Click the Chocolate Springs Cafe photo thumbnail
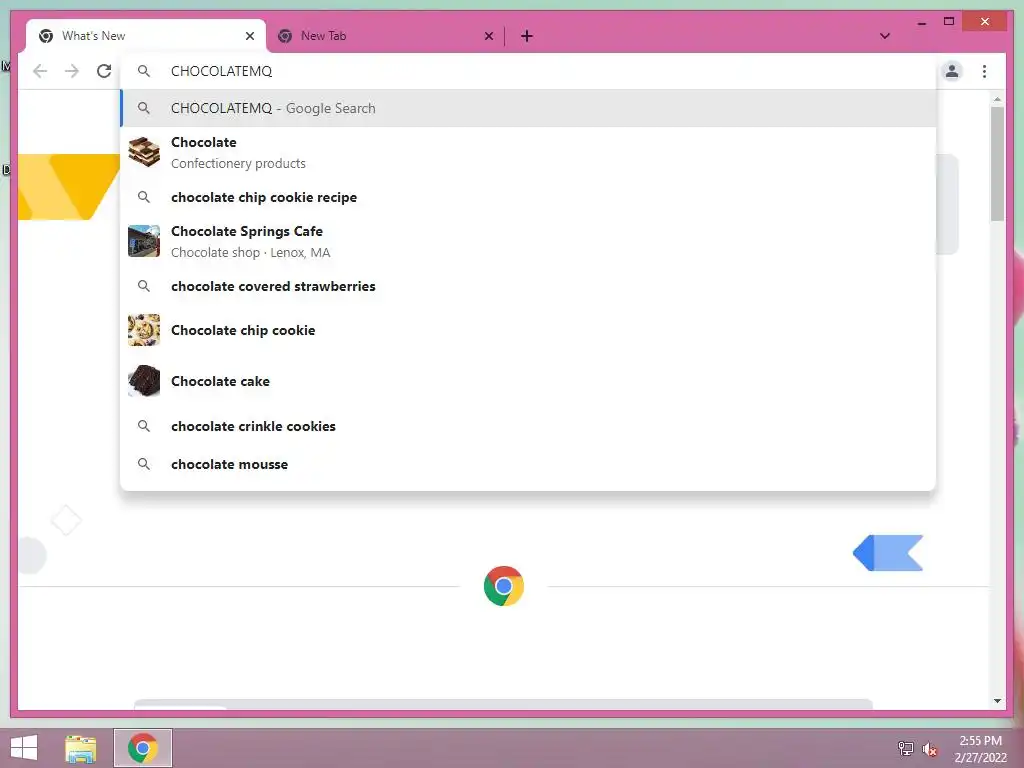This screenshot has width=1024, height=768. point(144,241)
